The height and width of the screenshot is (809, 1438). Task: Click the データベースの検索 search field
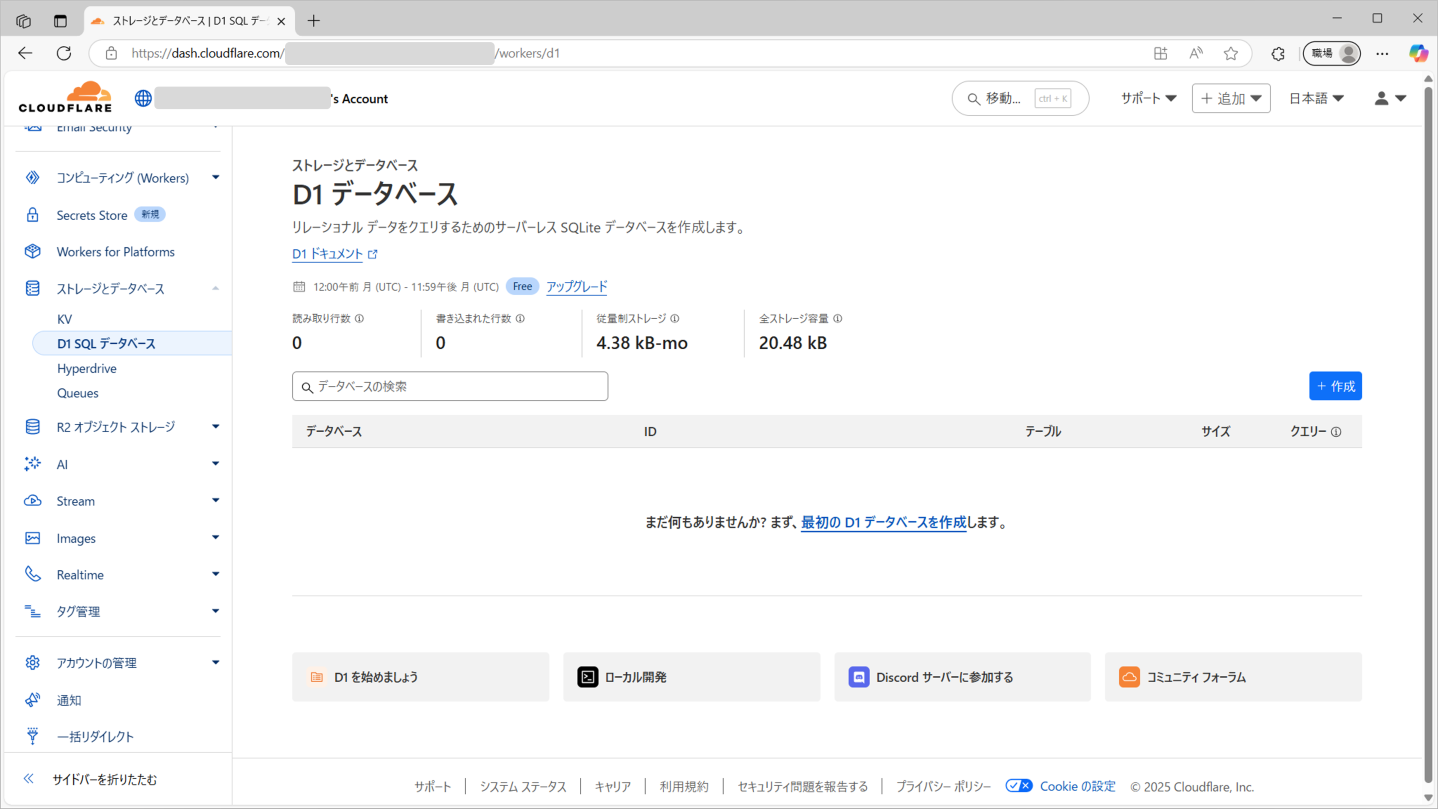450,386
